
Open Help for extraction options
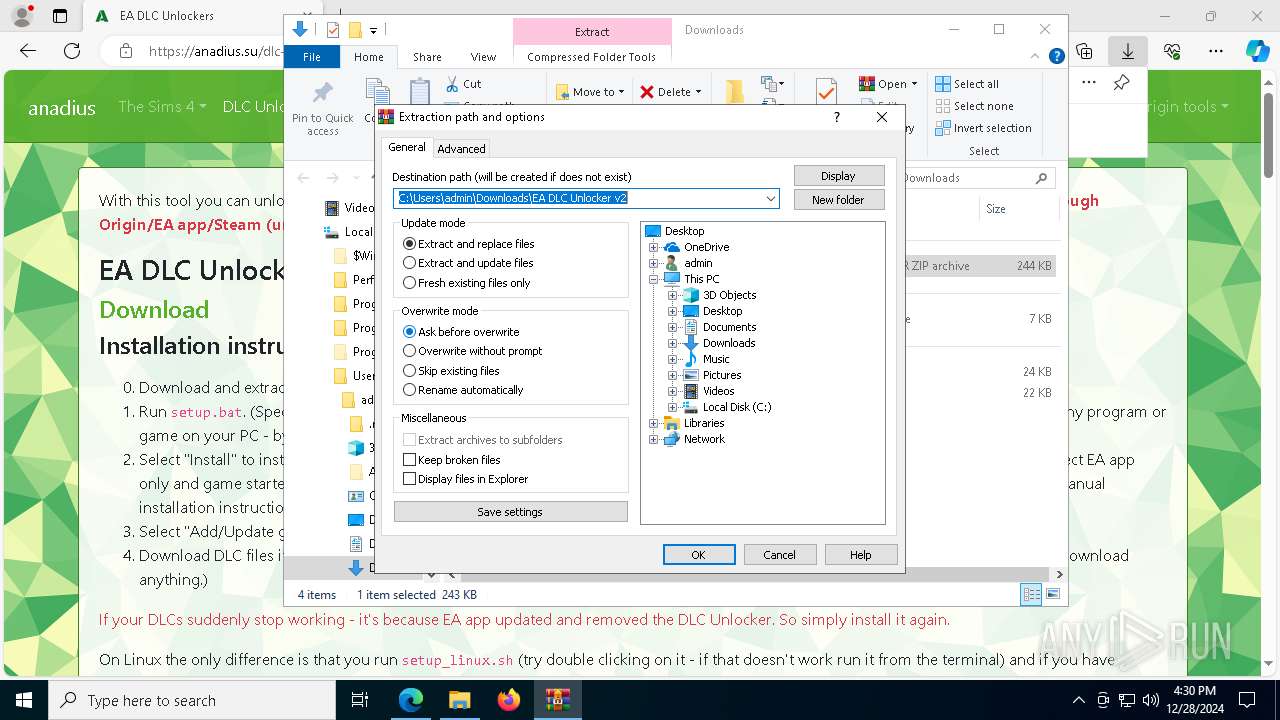click(860, 555)
